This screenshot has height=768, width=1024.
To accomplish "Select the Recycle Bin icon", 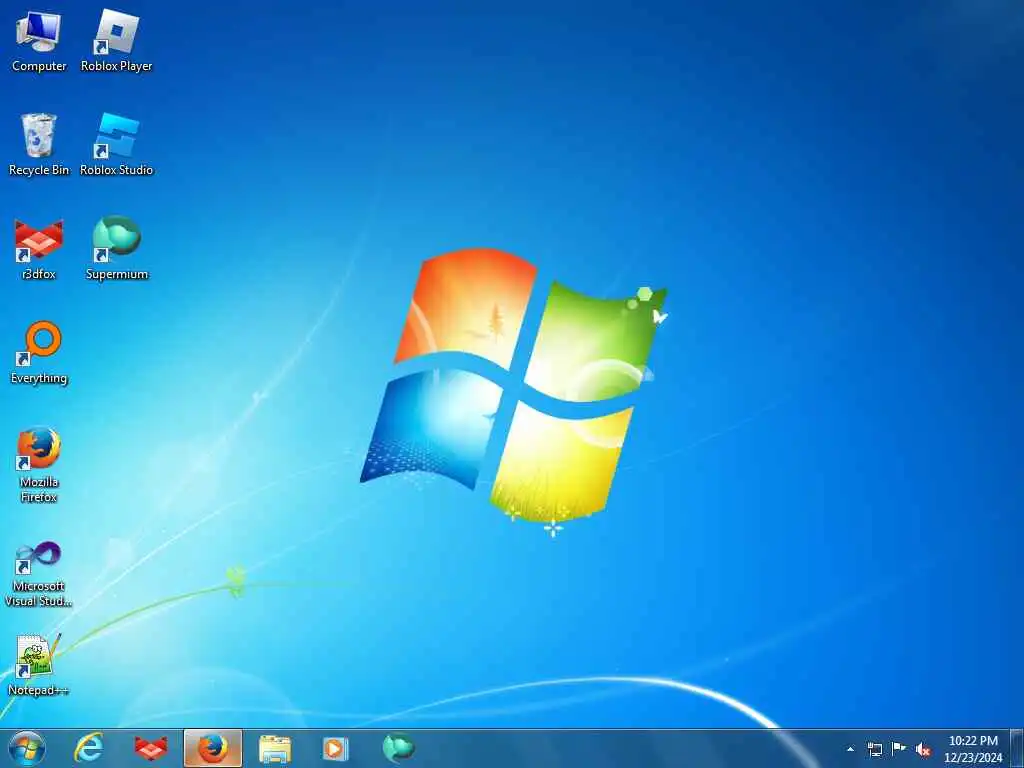I will click(39, 144).
